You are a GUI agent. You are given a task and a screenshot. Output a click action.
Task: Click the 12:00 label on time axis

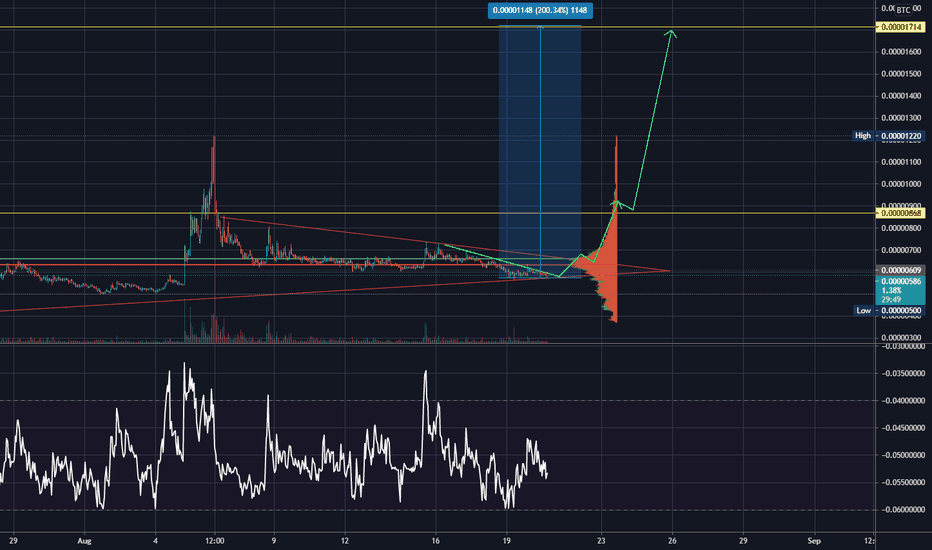(x=215, y=541)
